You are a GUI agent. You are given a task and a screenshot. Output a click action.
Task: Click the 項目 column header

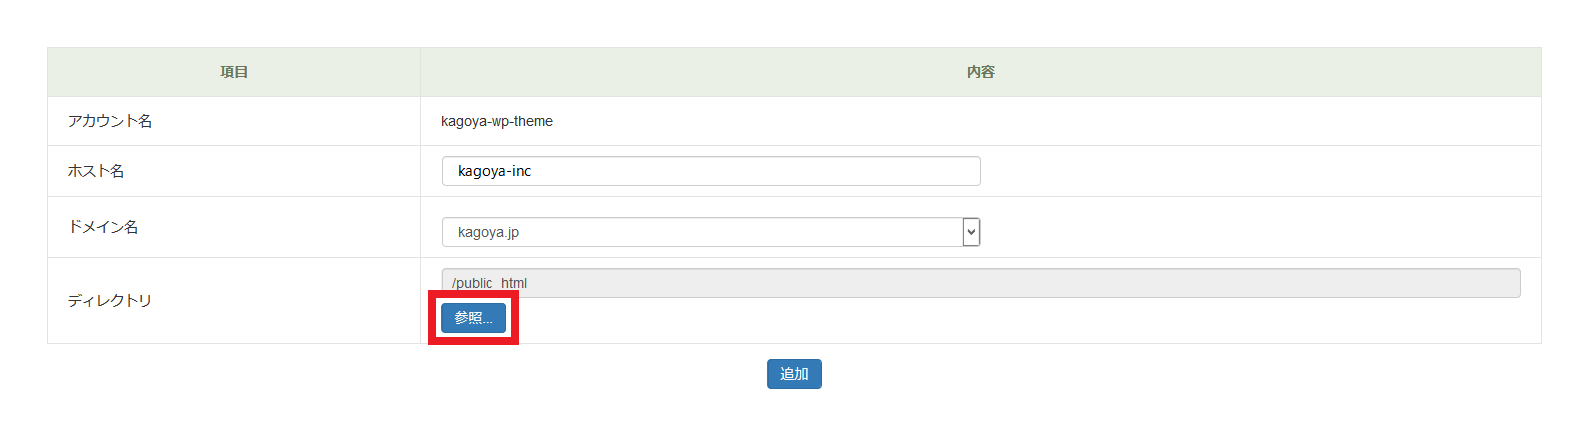tap(234, 72)
